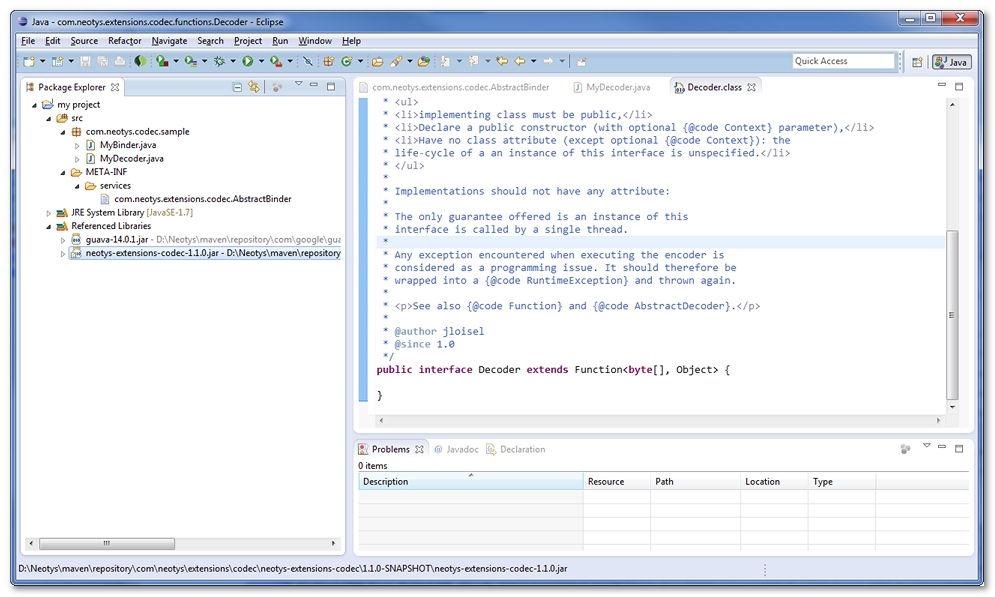995x597 pixels.
Task: Click the Run green play toolbar icon
Action: 246,62
